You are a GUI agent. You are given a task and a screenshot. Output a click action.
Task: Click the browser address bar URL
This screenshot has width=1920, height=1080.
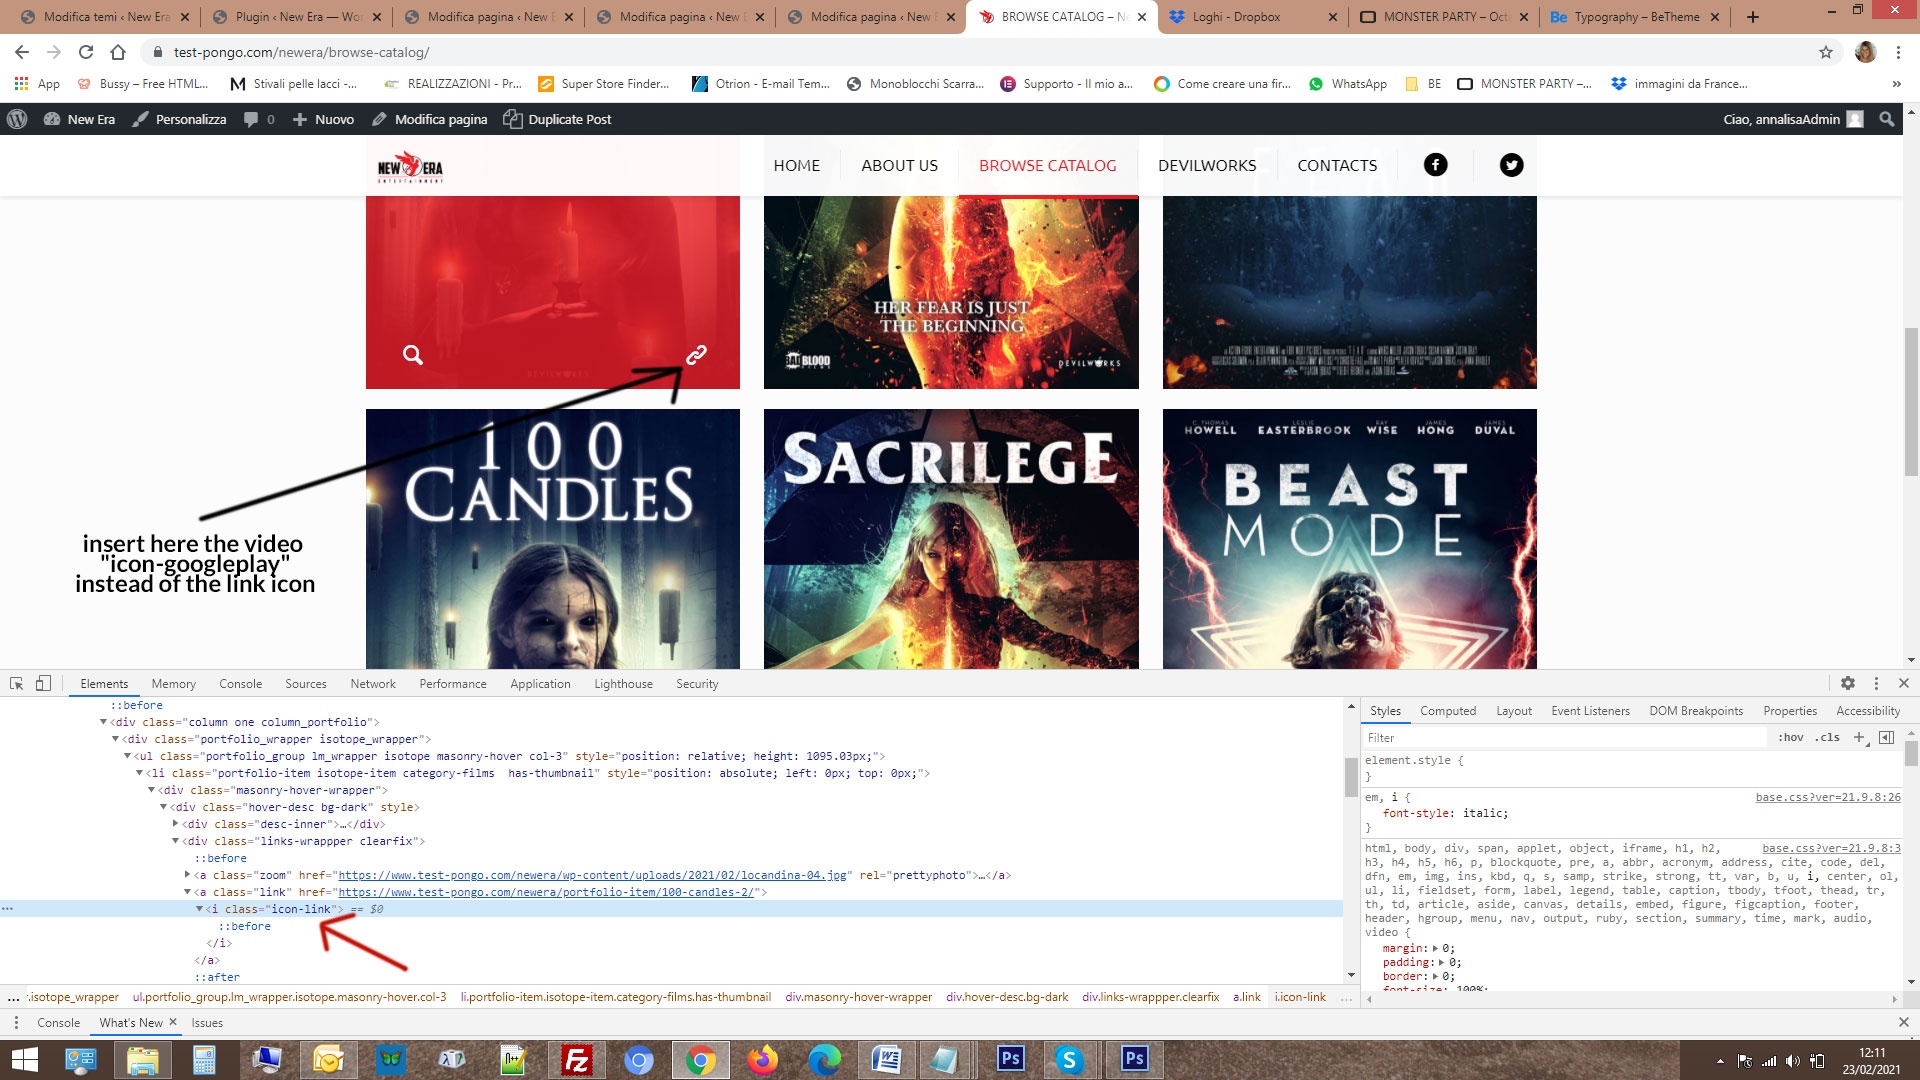(x=301, y=52)
